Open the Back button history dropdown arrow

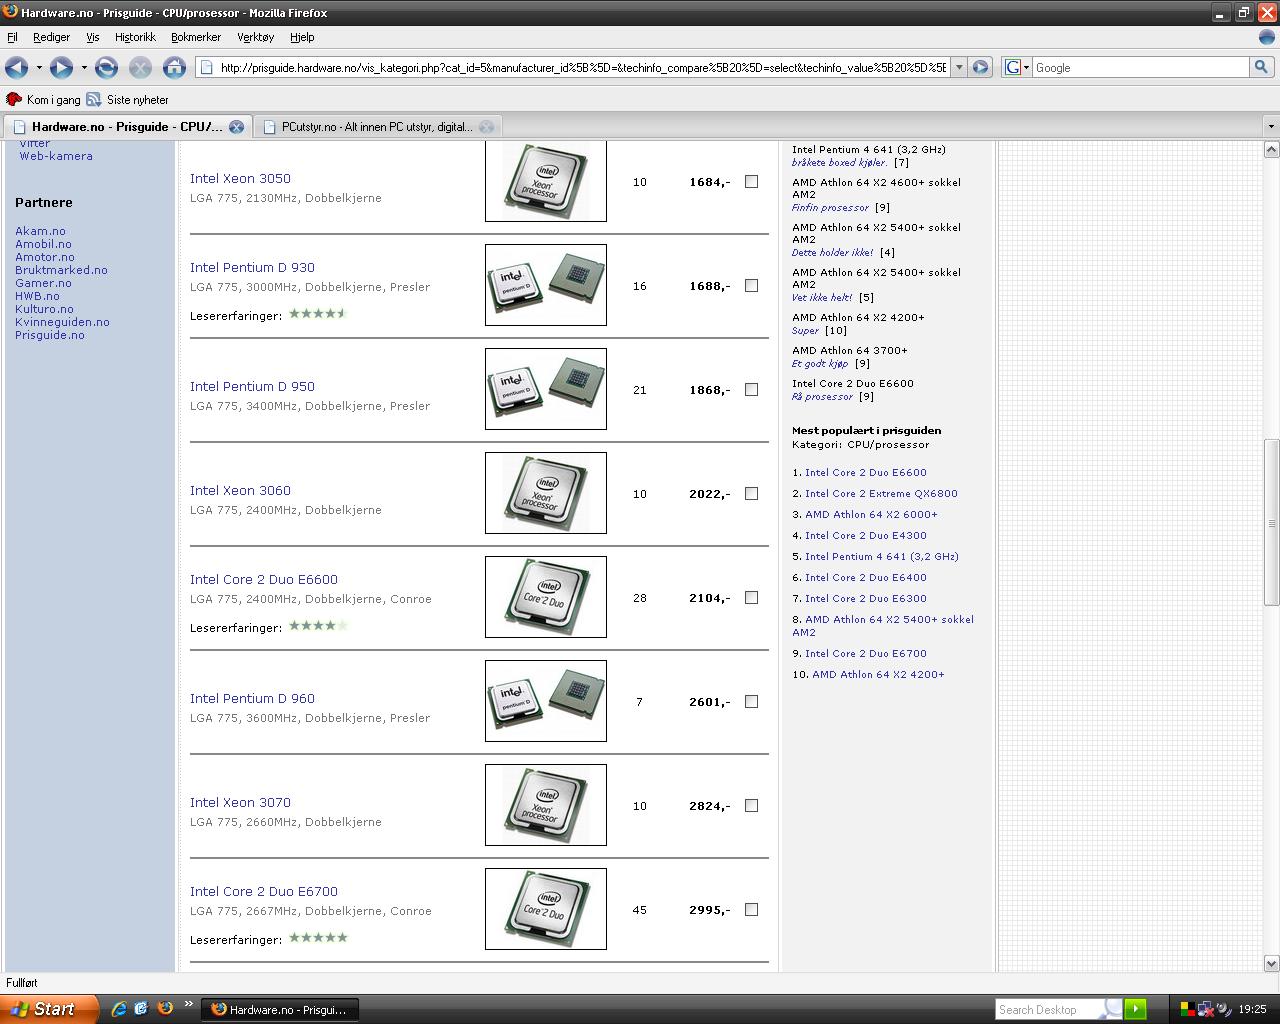tap(39, 67)
